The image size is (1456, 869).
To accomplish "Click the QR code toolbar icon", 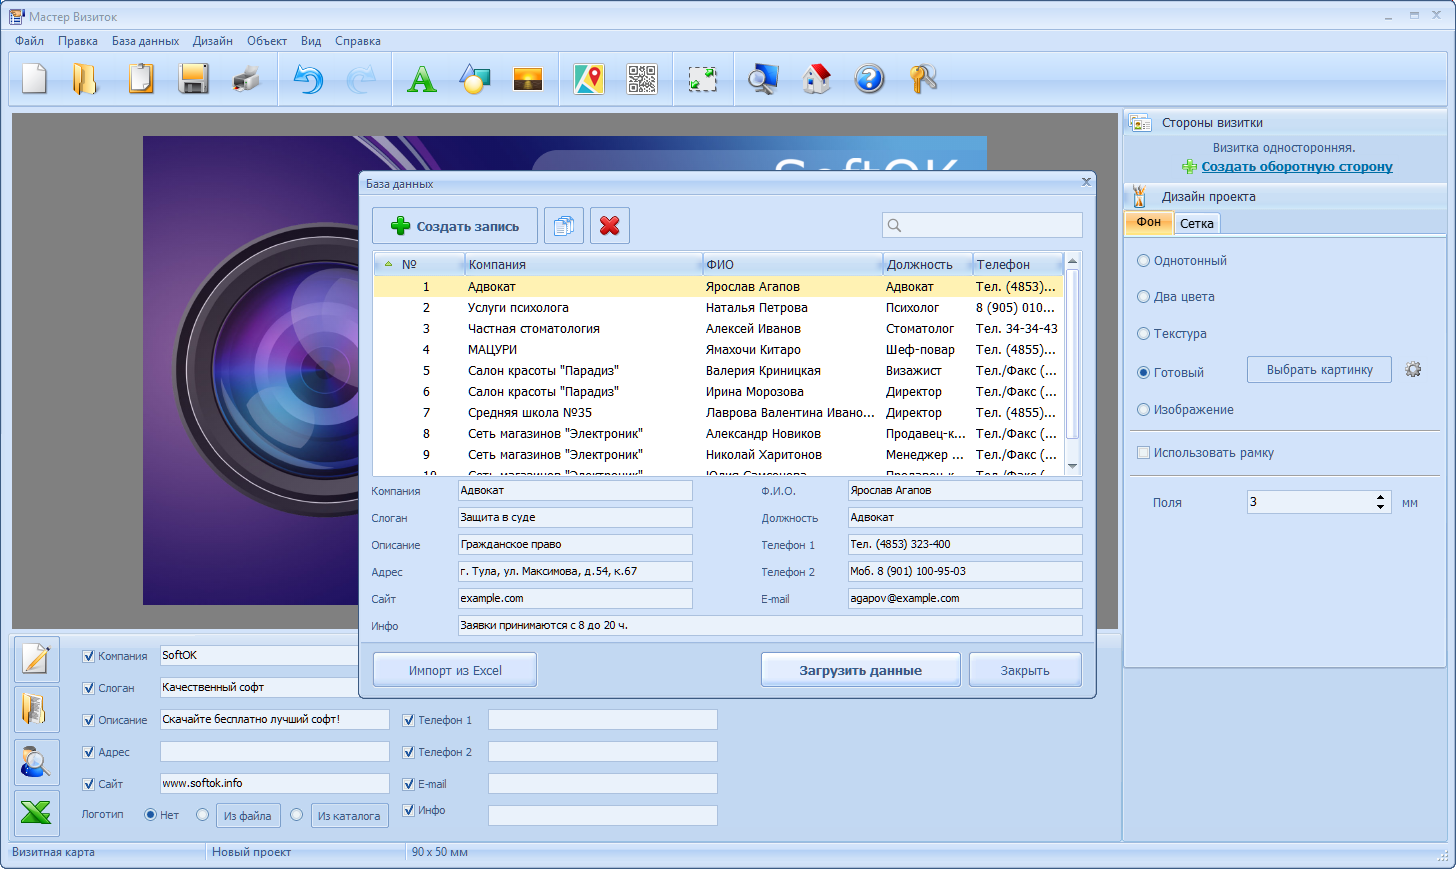I will point(642,79).
